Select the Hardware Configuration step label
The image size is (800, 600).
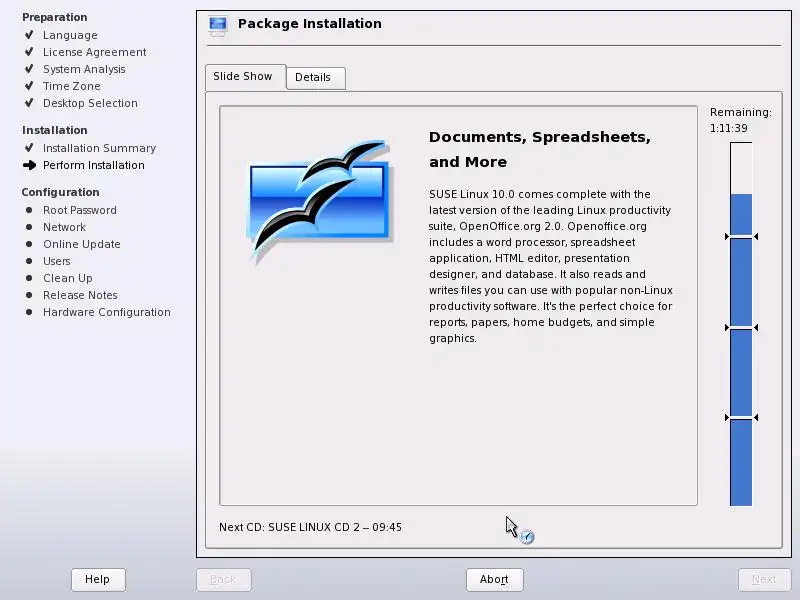click(x=107, y=312)
